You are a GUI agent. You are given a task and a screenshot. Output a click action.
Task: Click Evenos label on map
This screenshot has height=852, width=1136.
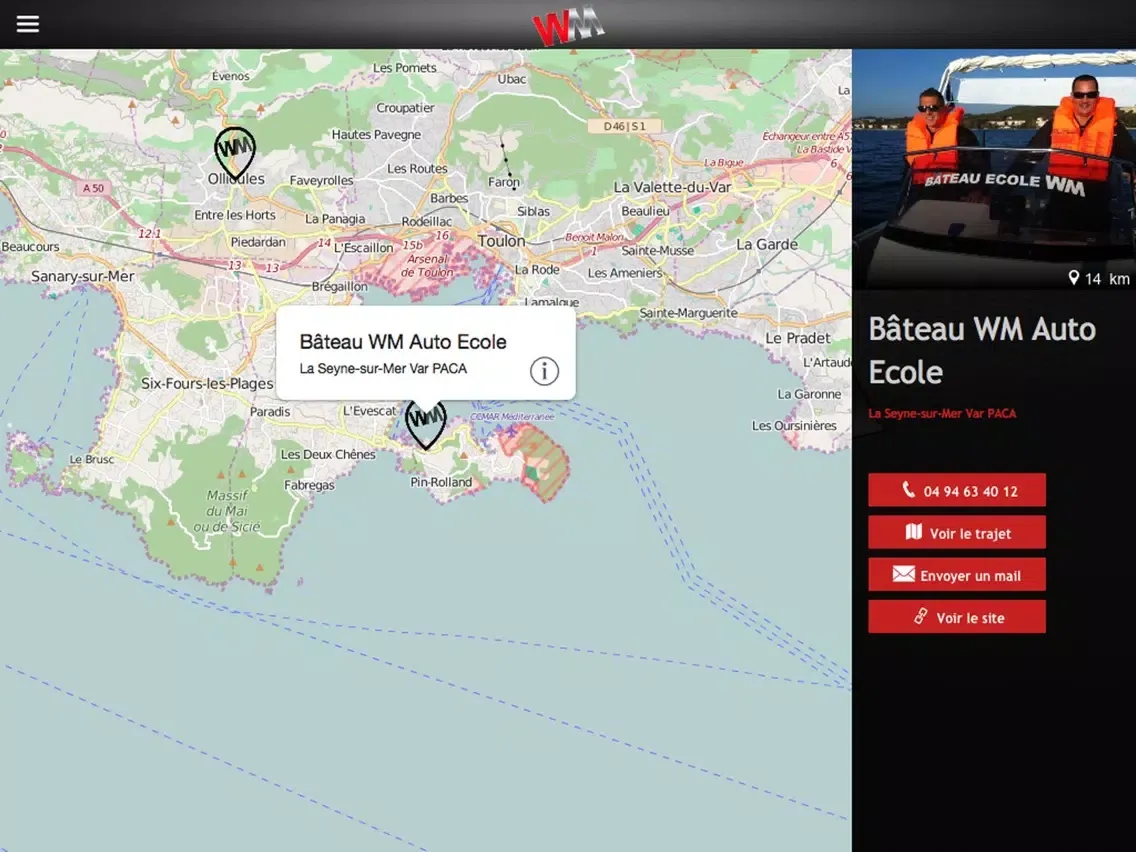pos(230,76)
